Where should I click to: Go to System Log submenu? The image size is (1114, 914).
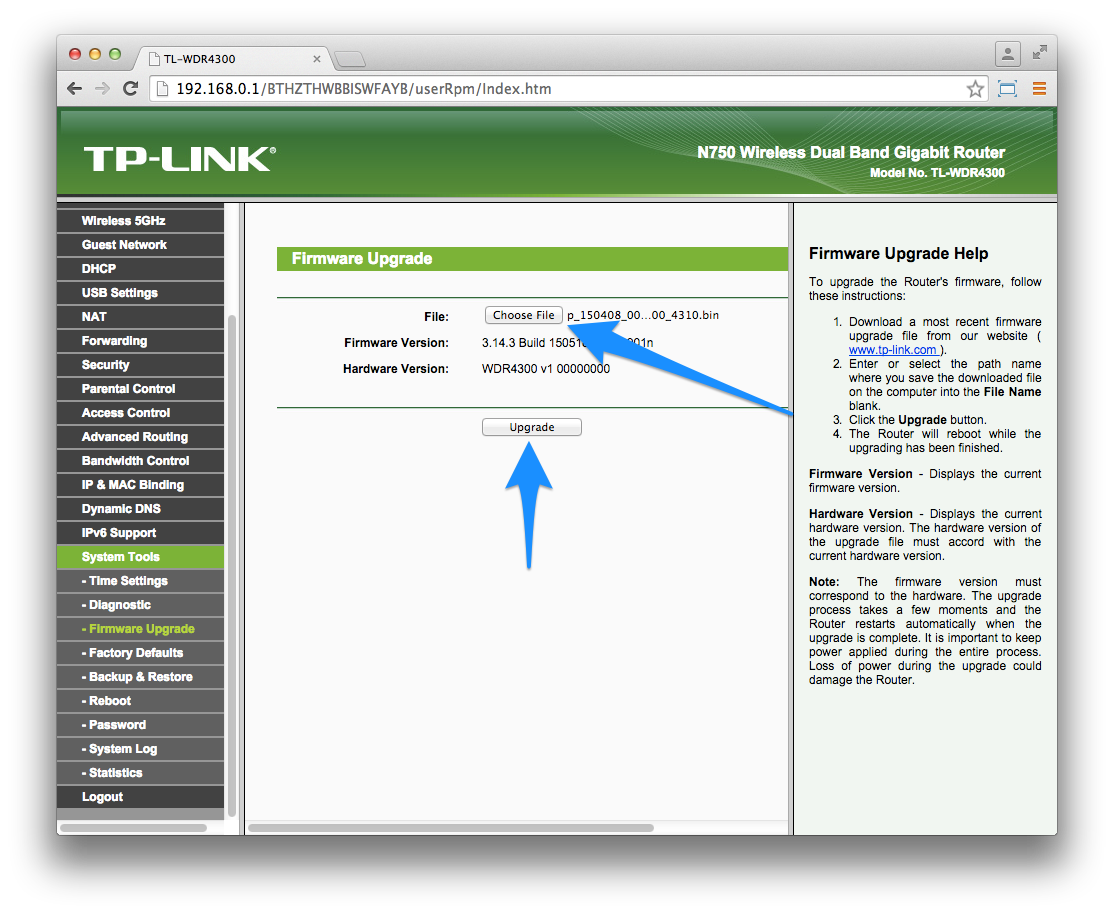point(141,749)
